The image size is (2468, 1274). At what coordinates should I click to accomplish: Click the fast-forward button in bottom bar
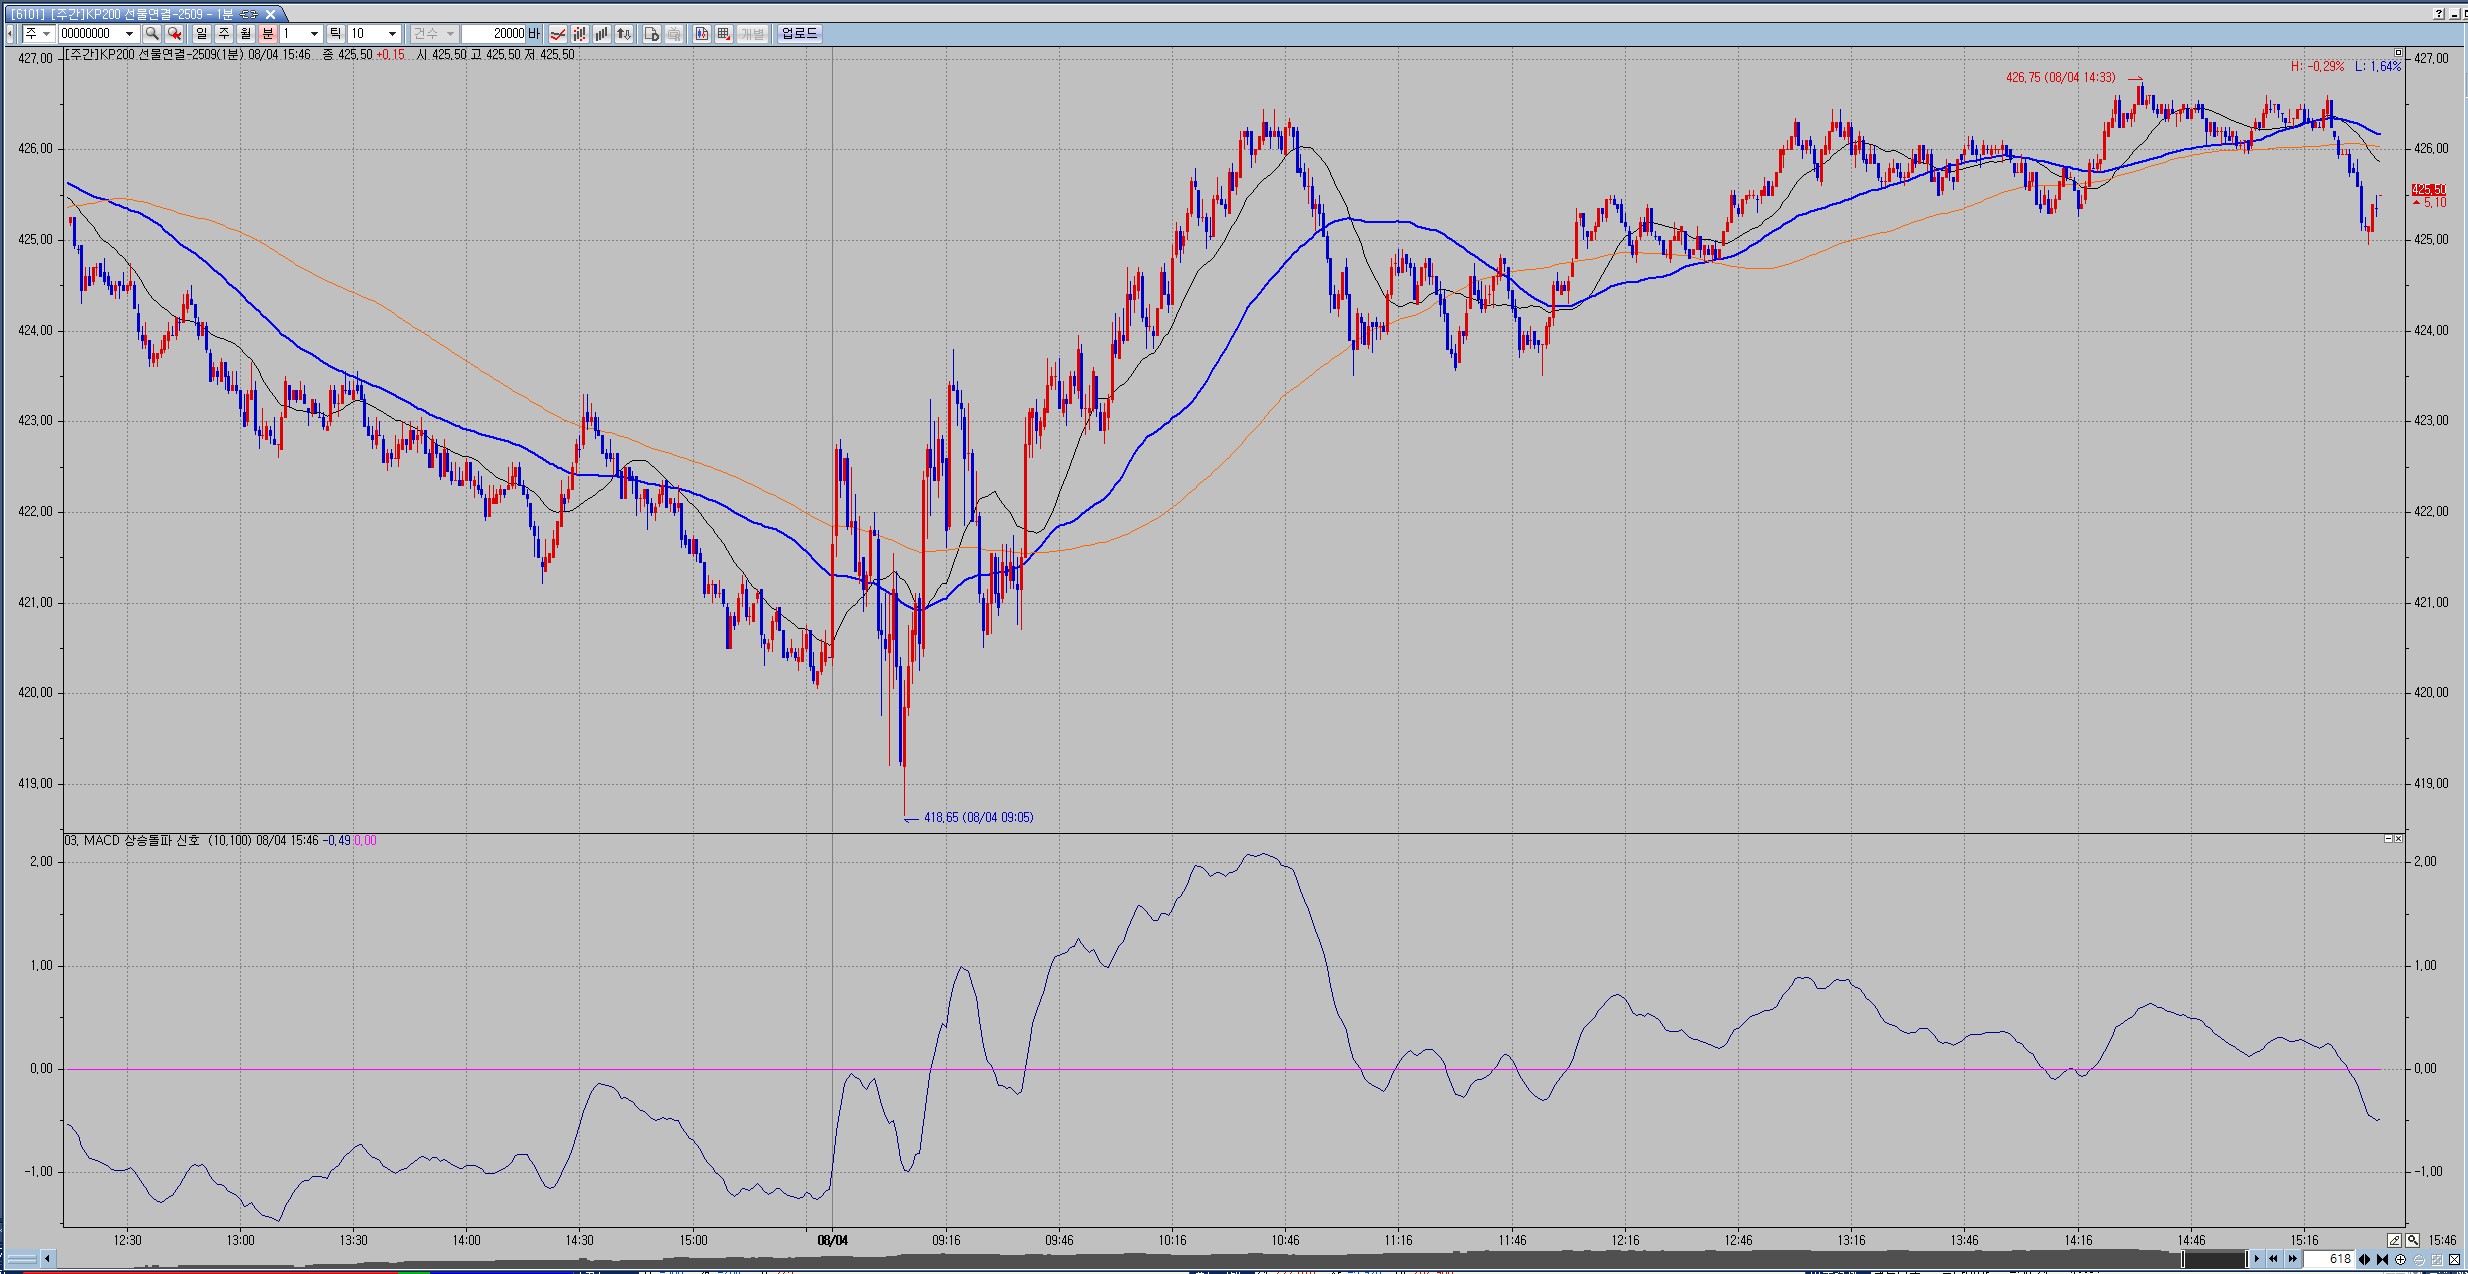[2293, 1259]
